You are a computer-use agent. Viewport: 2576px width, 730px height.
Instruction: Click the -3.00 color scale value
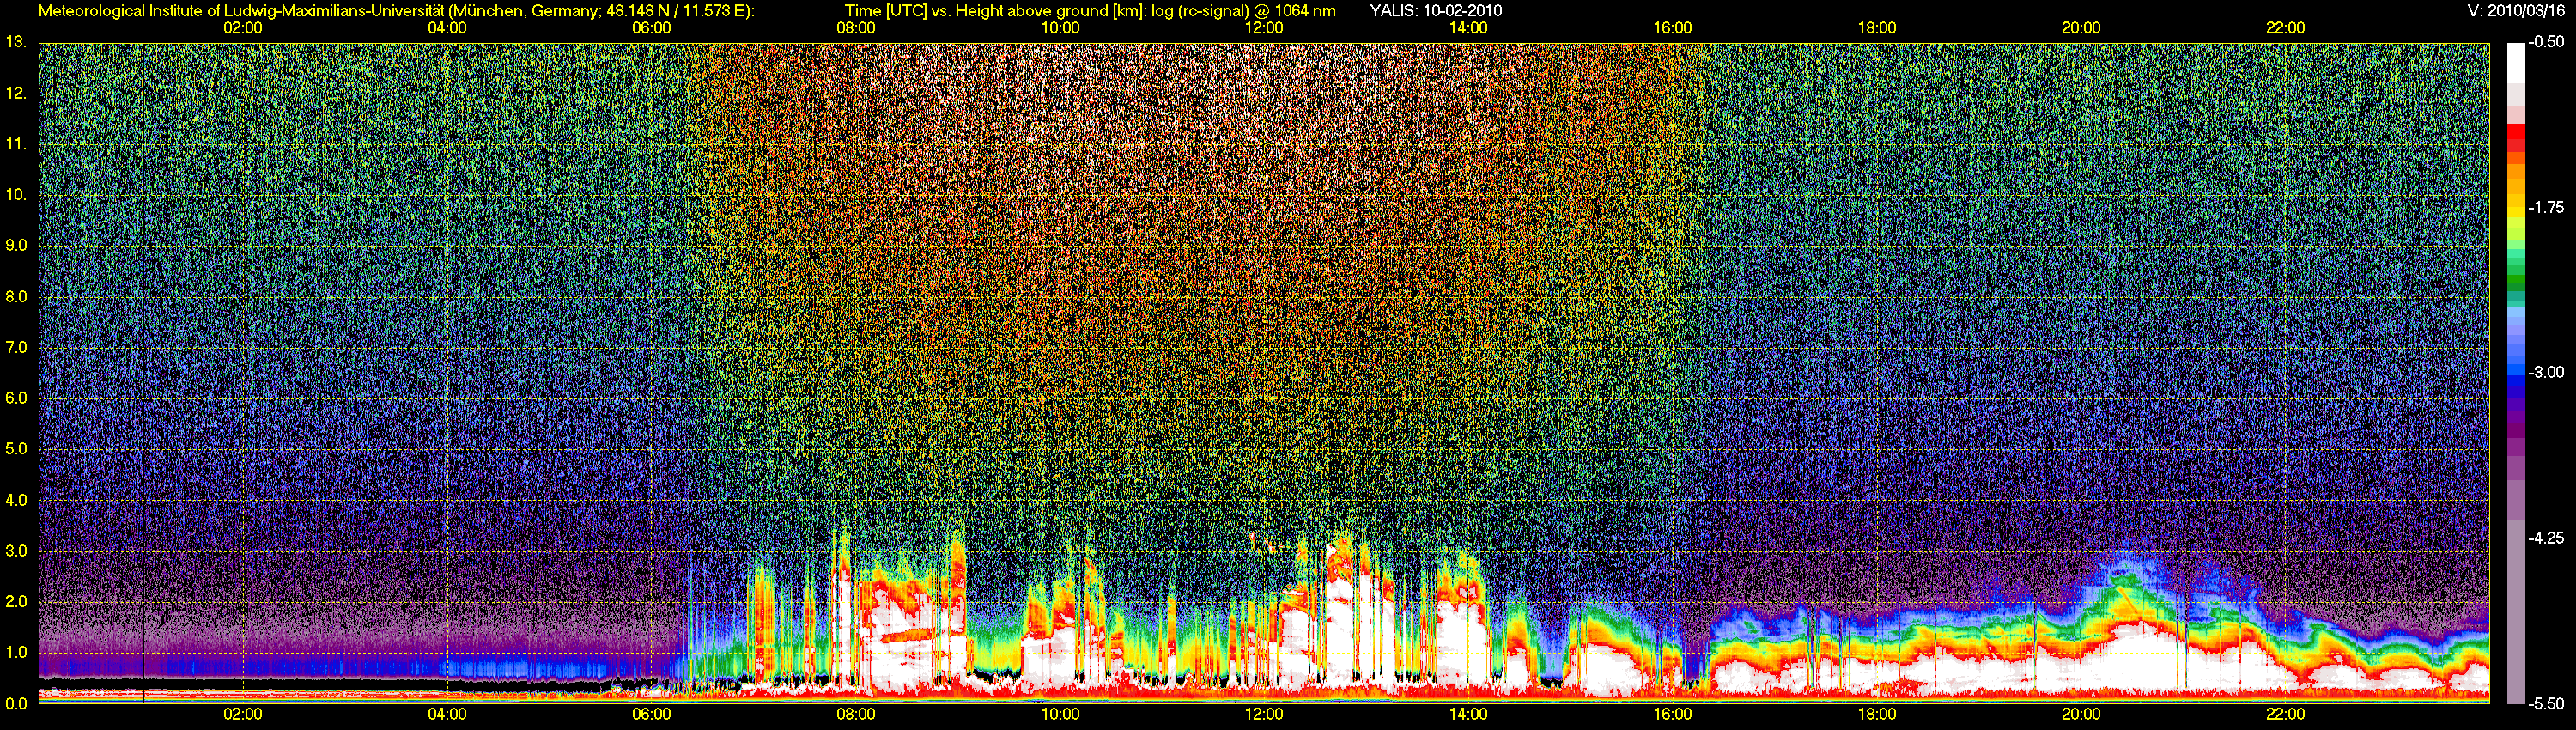2547,372
